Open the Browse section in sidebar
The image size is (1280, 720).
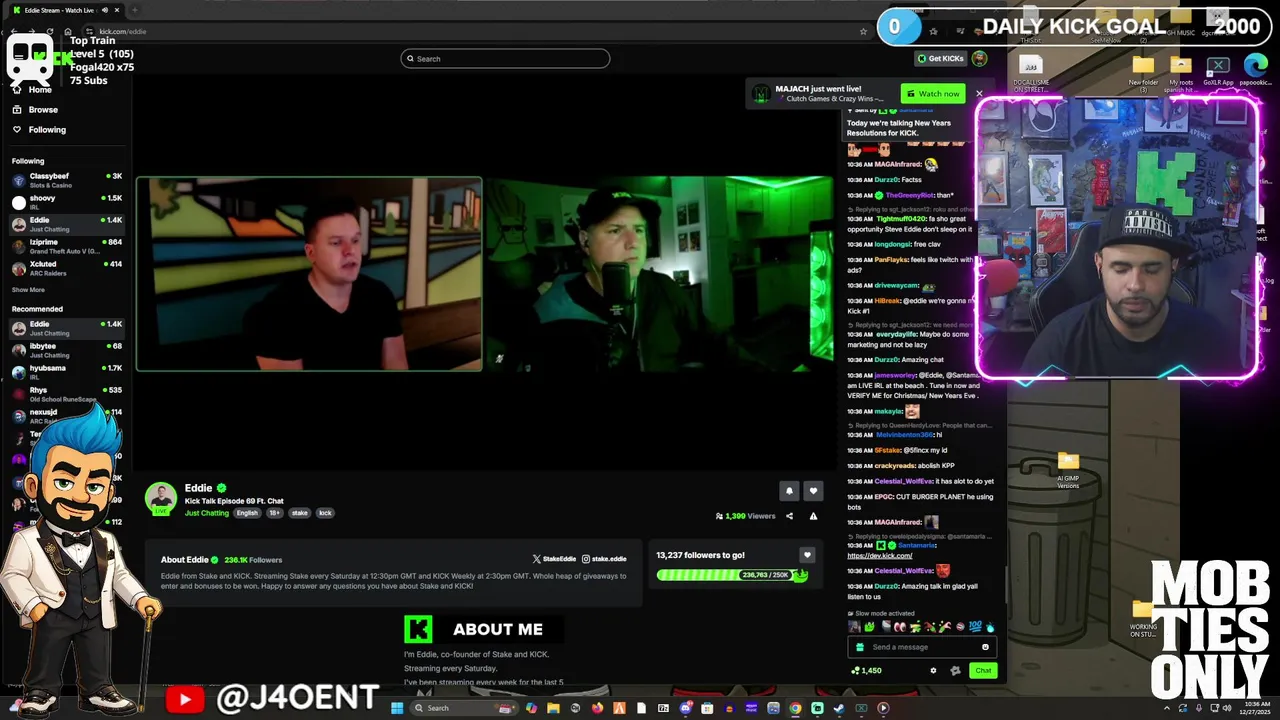(42, 110)
